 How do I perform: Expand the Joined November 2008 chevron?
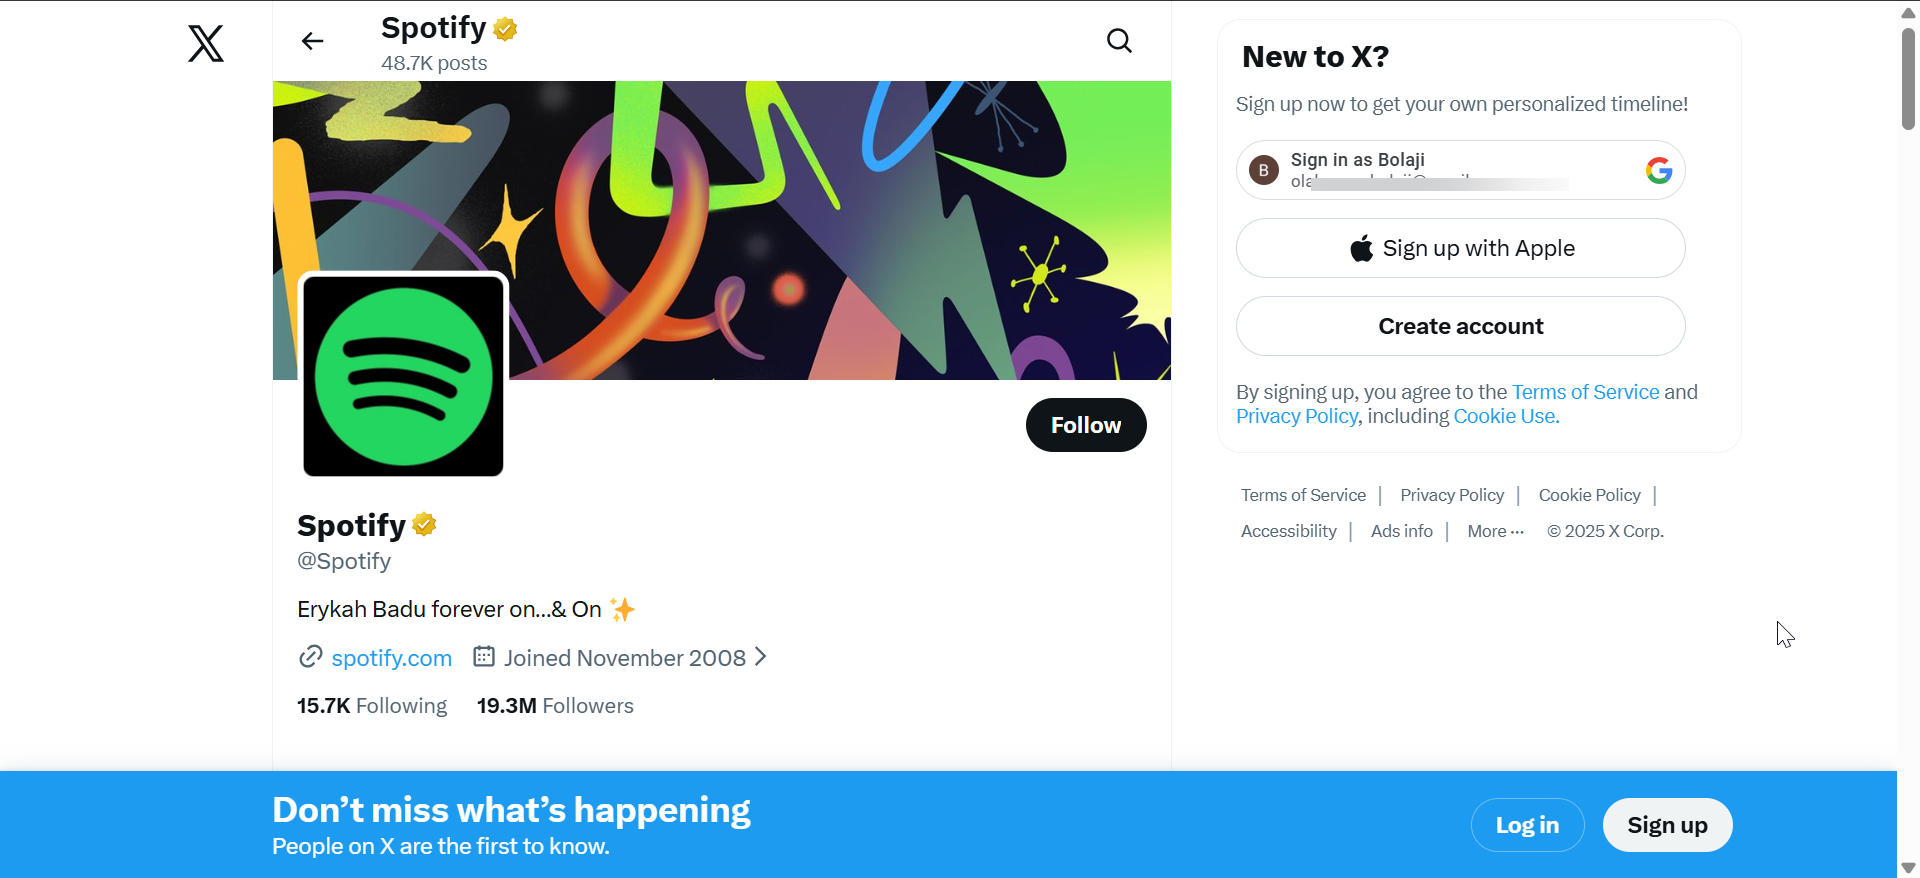(x=761, y=657)
